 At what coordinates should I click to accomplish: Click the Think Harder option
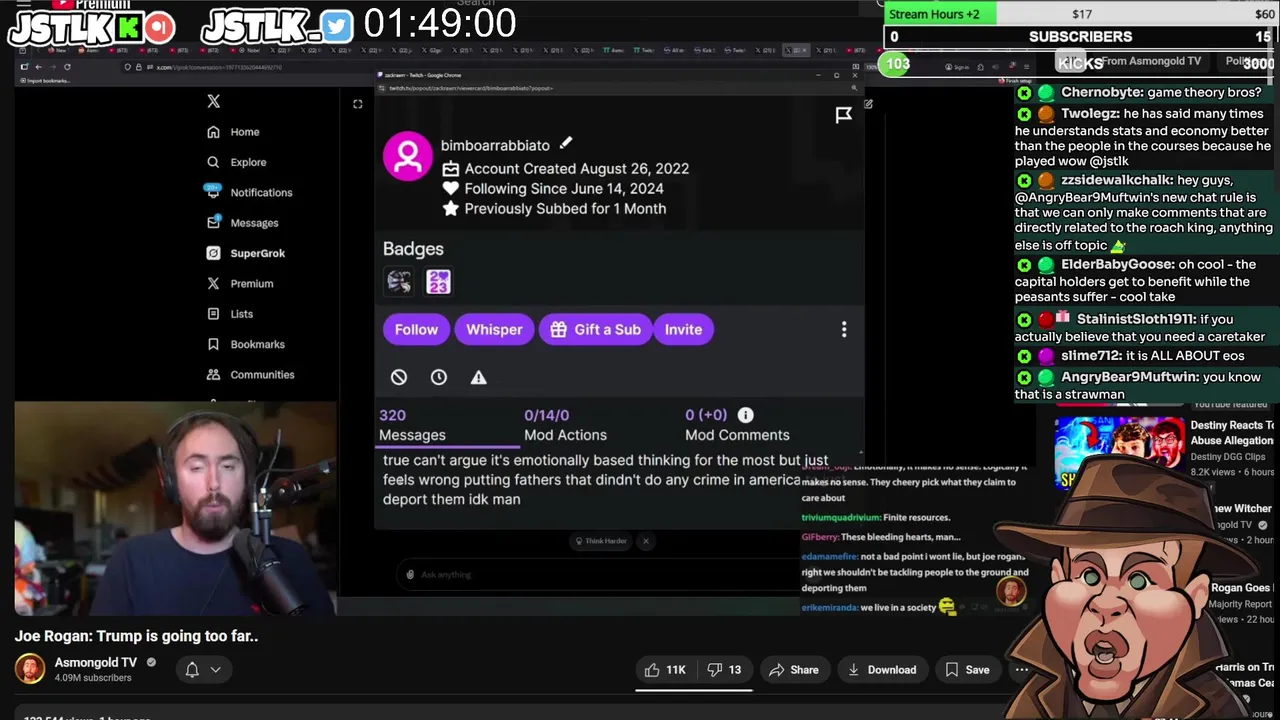(x=601, y=541)
